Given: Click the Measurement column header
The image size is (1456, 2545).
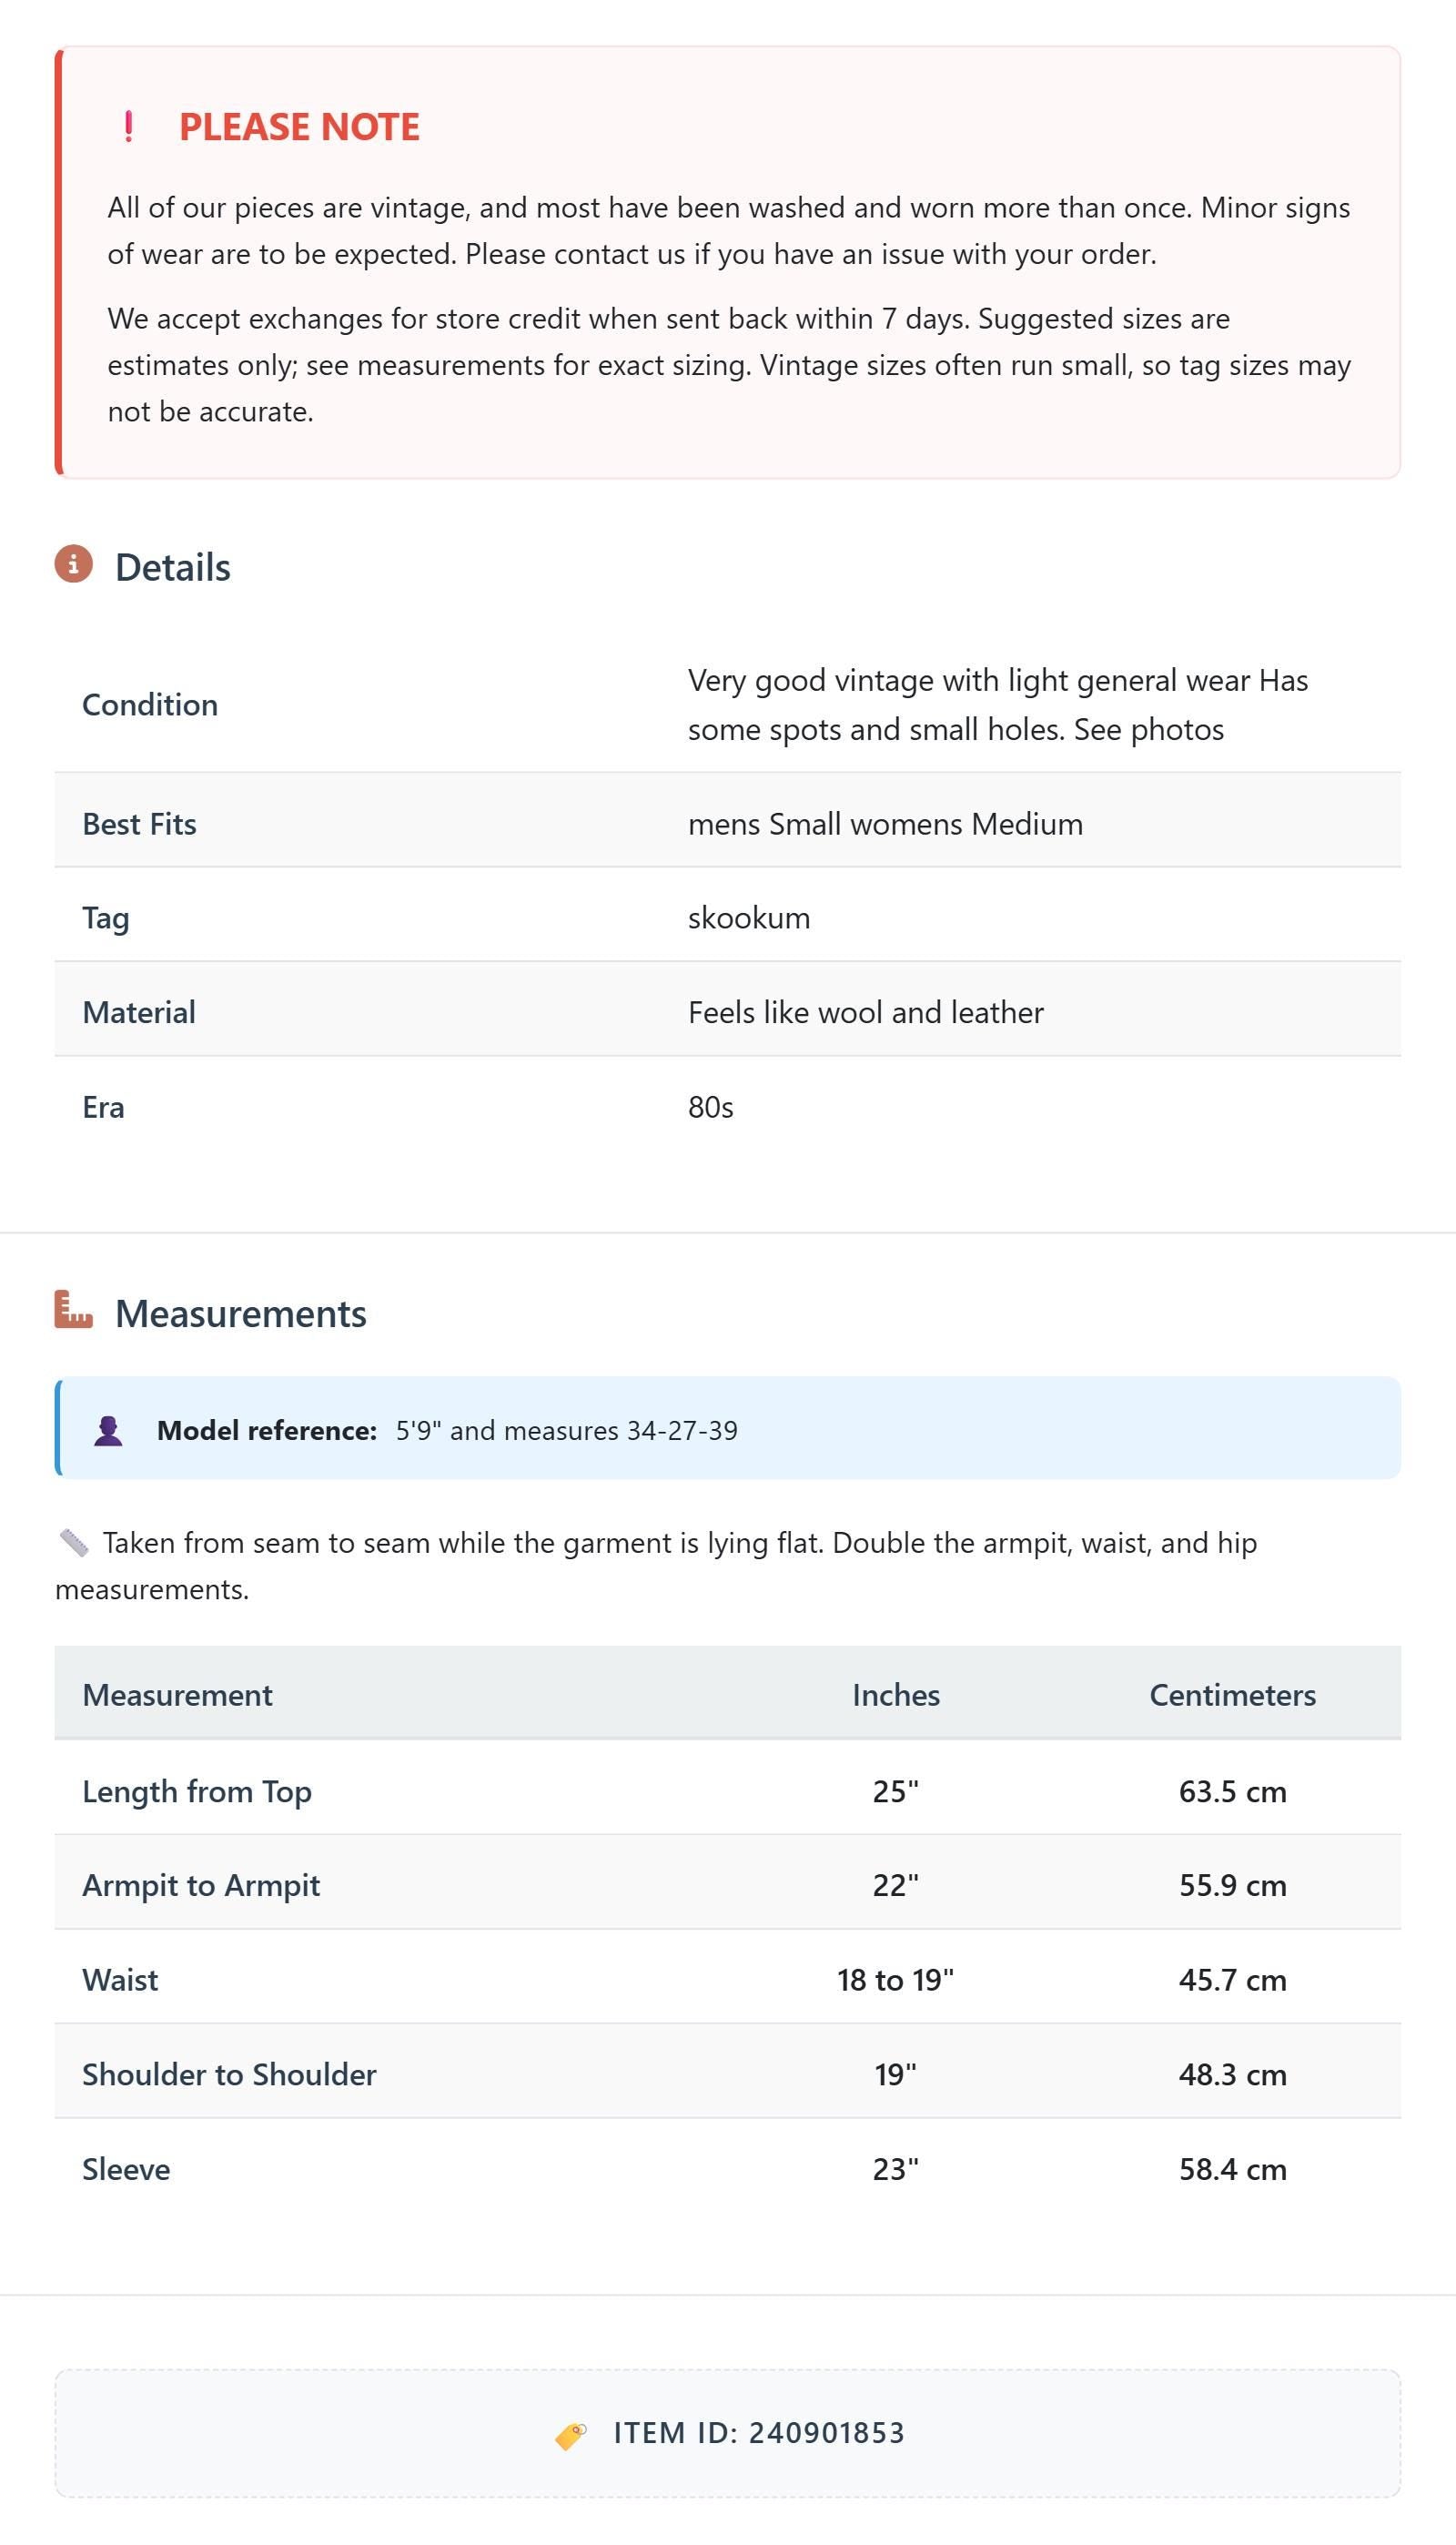Looking at the screenshot, I should coord(177,1695).
